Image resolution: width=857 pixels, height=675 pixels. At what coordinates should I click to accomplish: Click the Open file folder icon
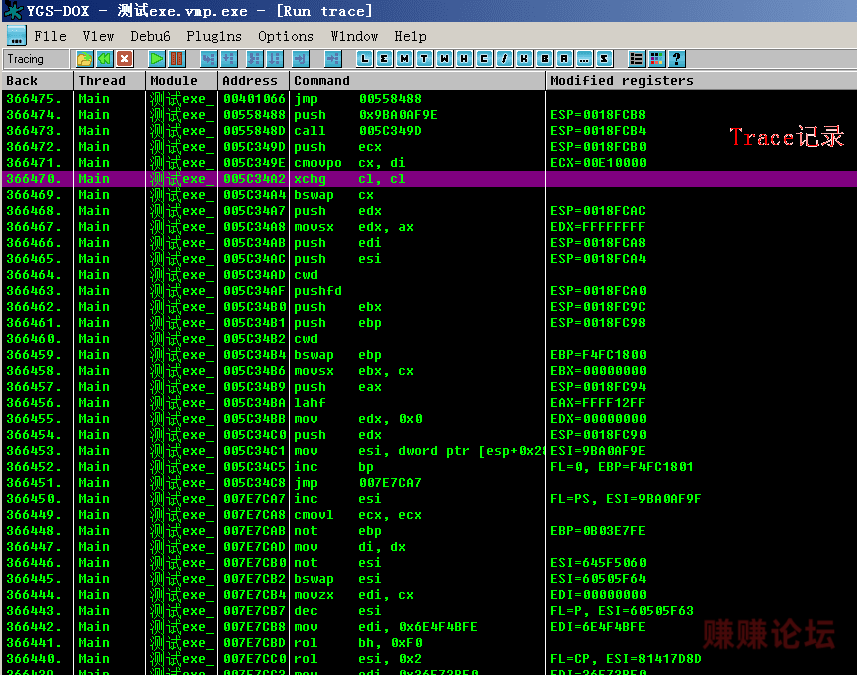(x=84, y=58)
